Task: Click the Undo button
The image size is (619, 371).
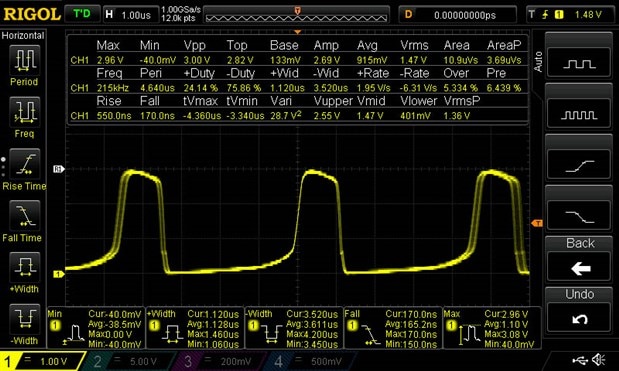Action: click(x=579, y=310)
